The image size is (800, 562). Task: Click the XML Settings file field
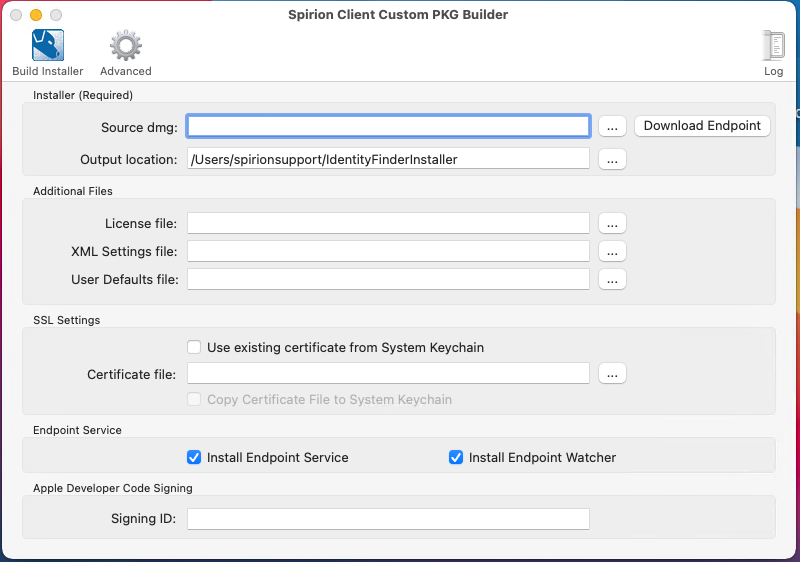388,251
